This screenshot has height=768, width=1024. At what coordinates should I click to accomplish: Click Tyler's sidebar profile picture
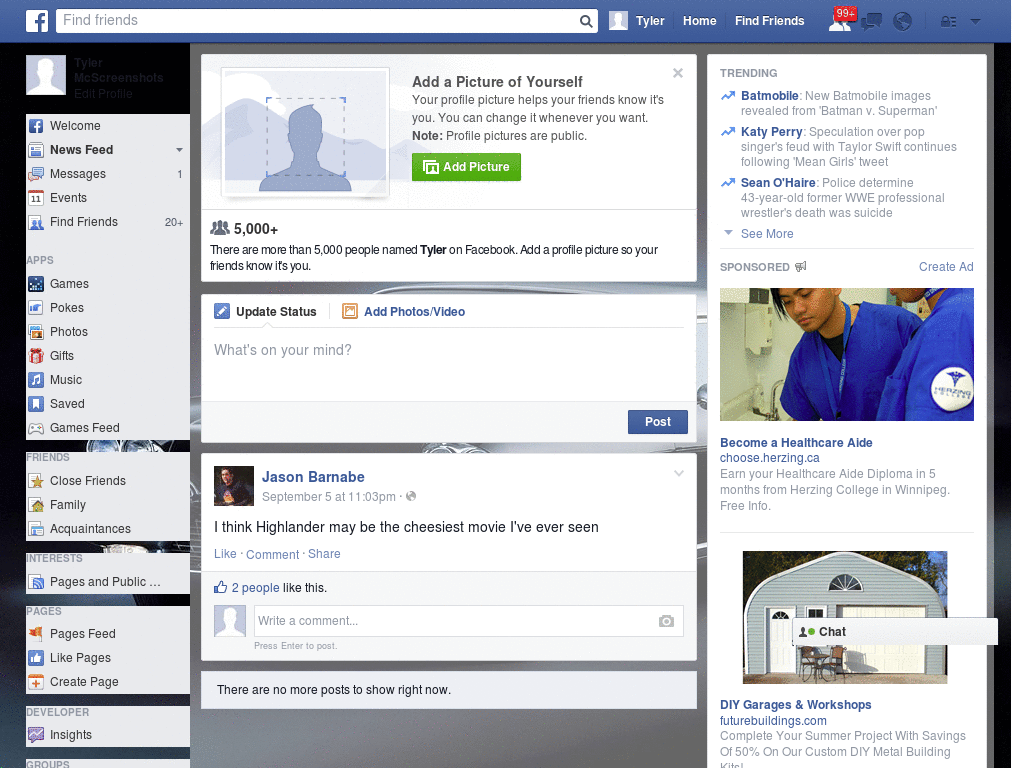pos(46,75)
